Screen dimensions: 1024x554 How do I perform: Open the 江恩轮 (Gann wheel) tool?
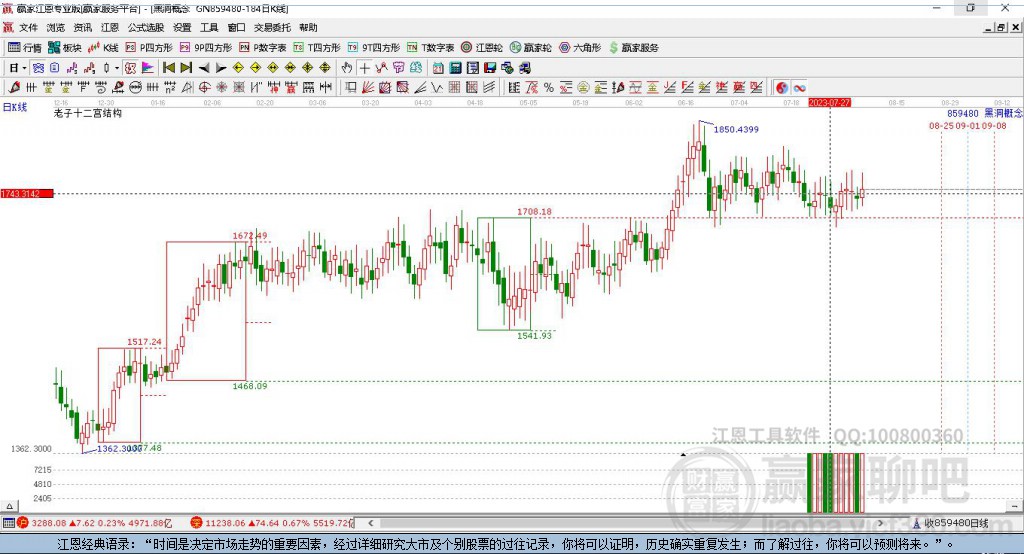tap(489, 47)
